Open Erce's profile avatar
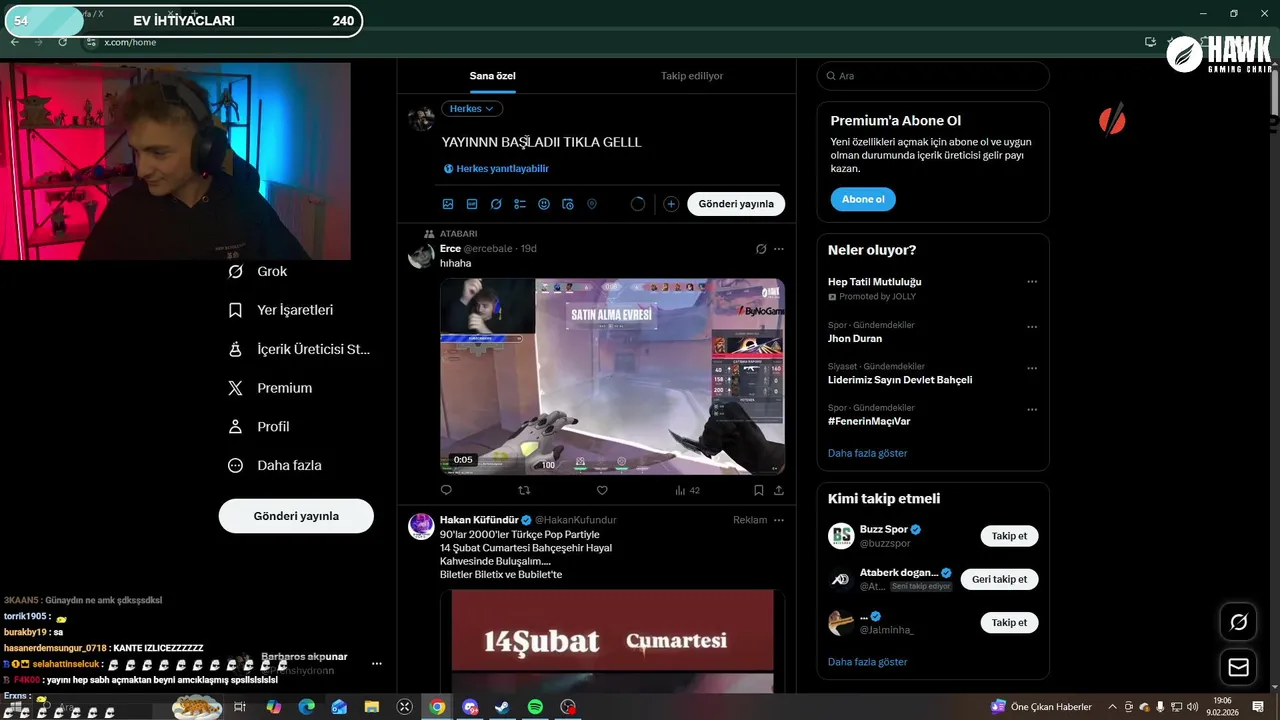Image resolution: width=1280 pixels, height=720 pixels. (x=421, y=256)
